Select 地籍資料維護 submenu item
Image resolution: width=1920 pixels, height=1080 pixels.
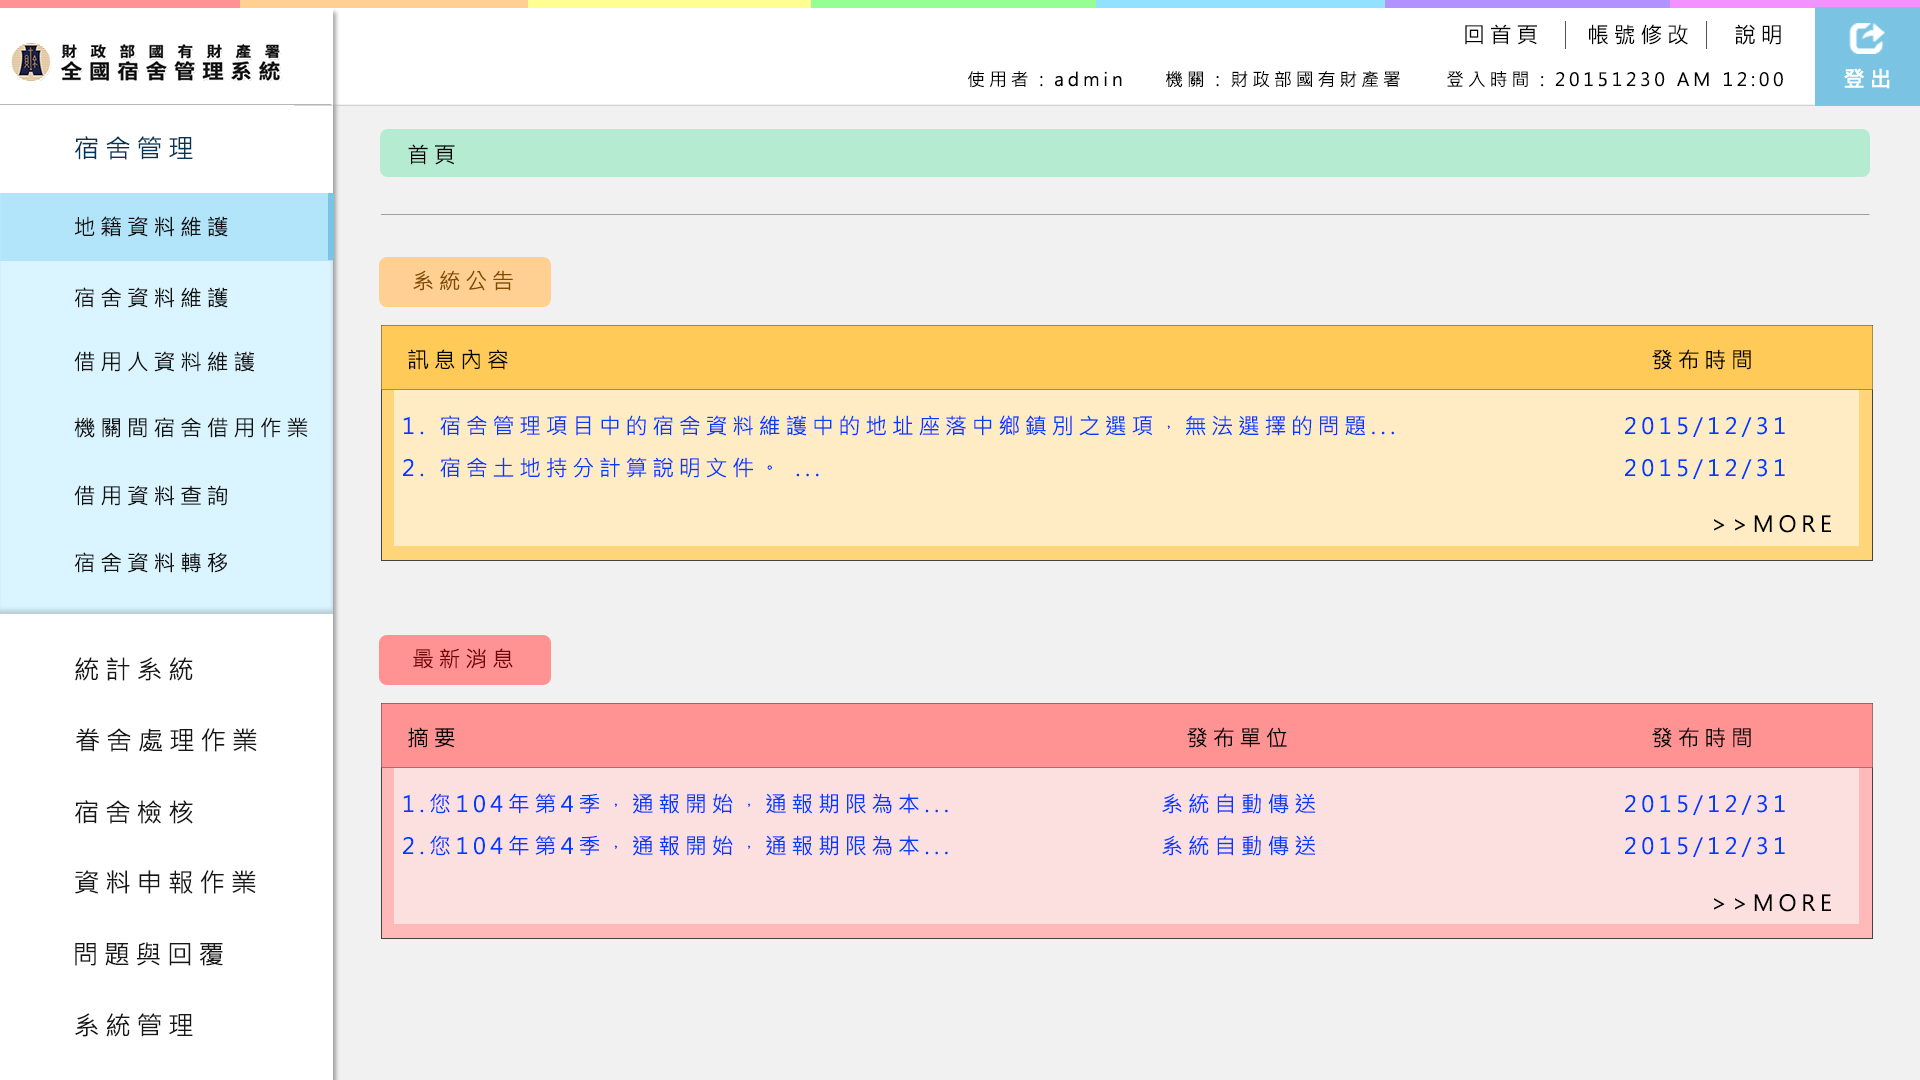(x=166, y=227)
